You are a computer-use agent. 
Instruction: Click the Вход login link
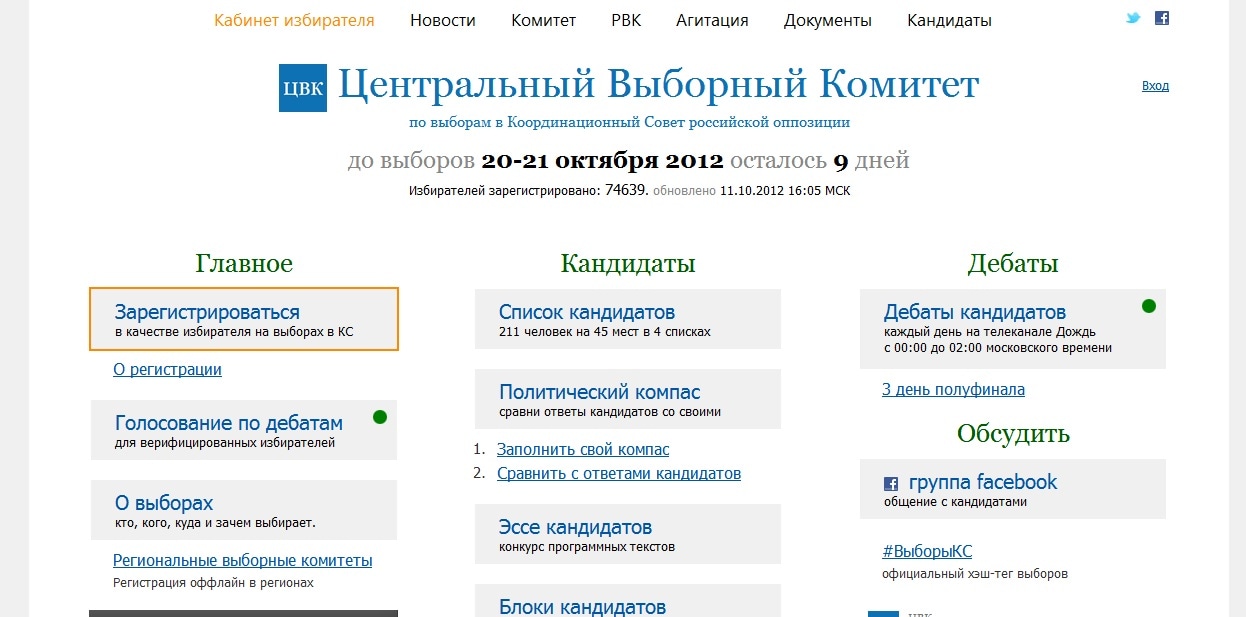coord(1155,86)
